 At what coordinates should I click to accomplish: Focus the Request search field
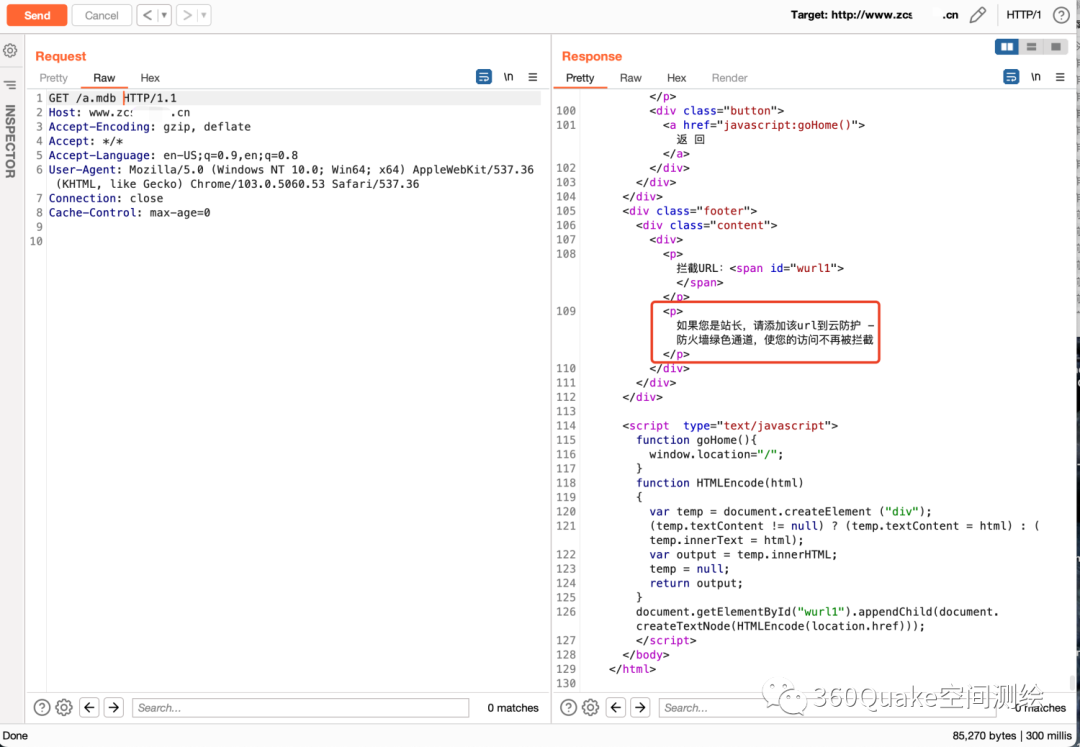click(300, 707)
